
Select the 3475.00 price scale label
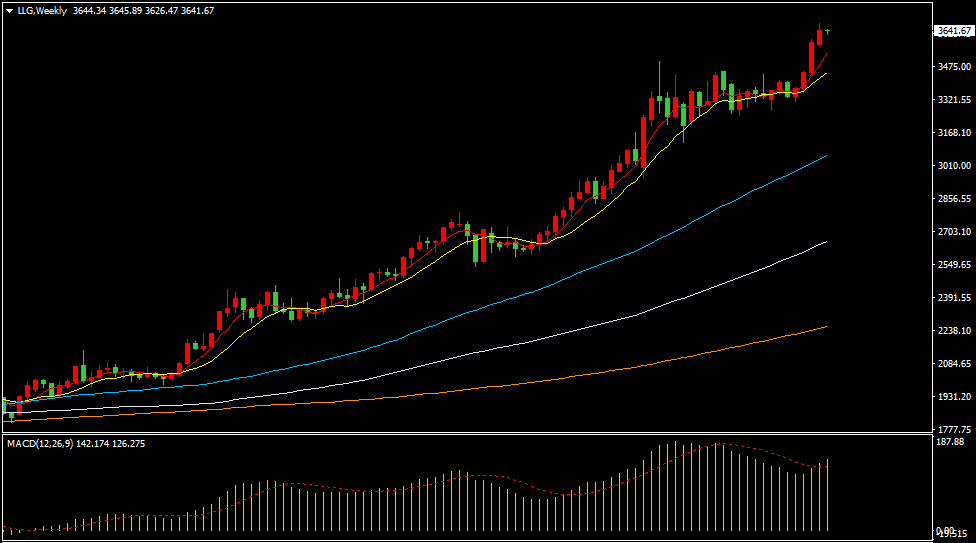point(954,67)
